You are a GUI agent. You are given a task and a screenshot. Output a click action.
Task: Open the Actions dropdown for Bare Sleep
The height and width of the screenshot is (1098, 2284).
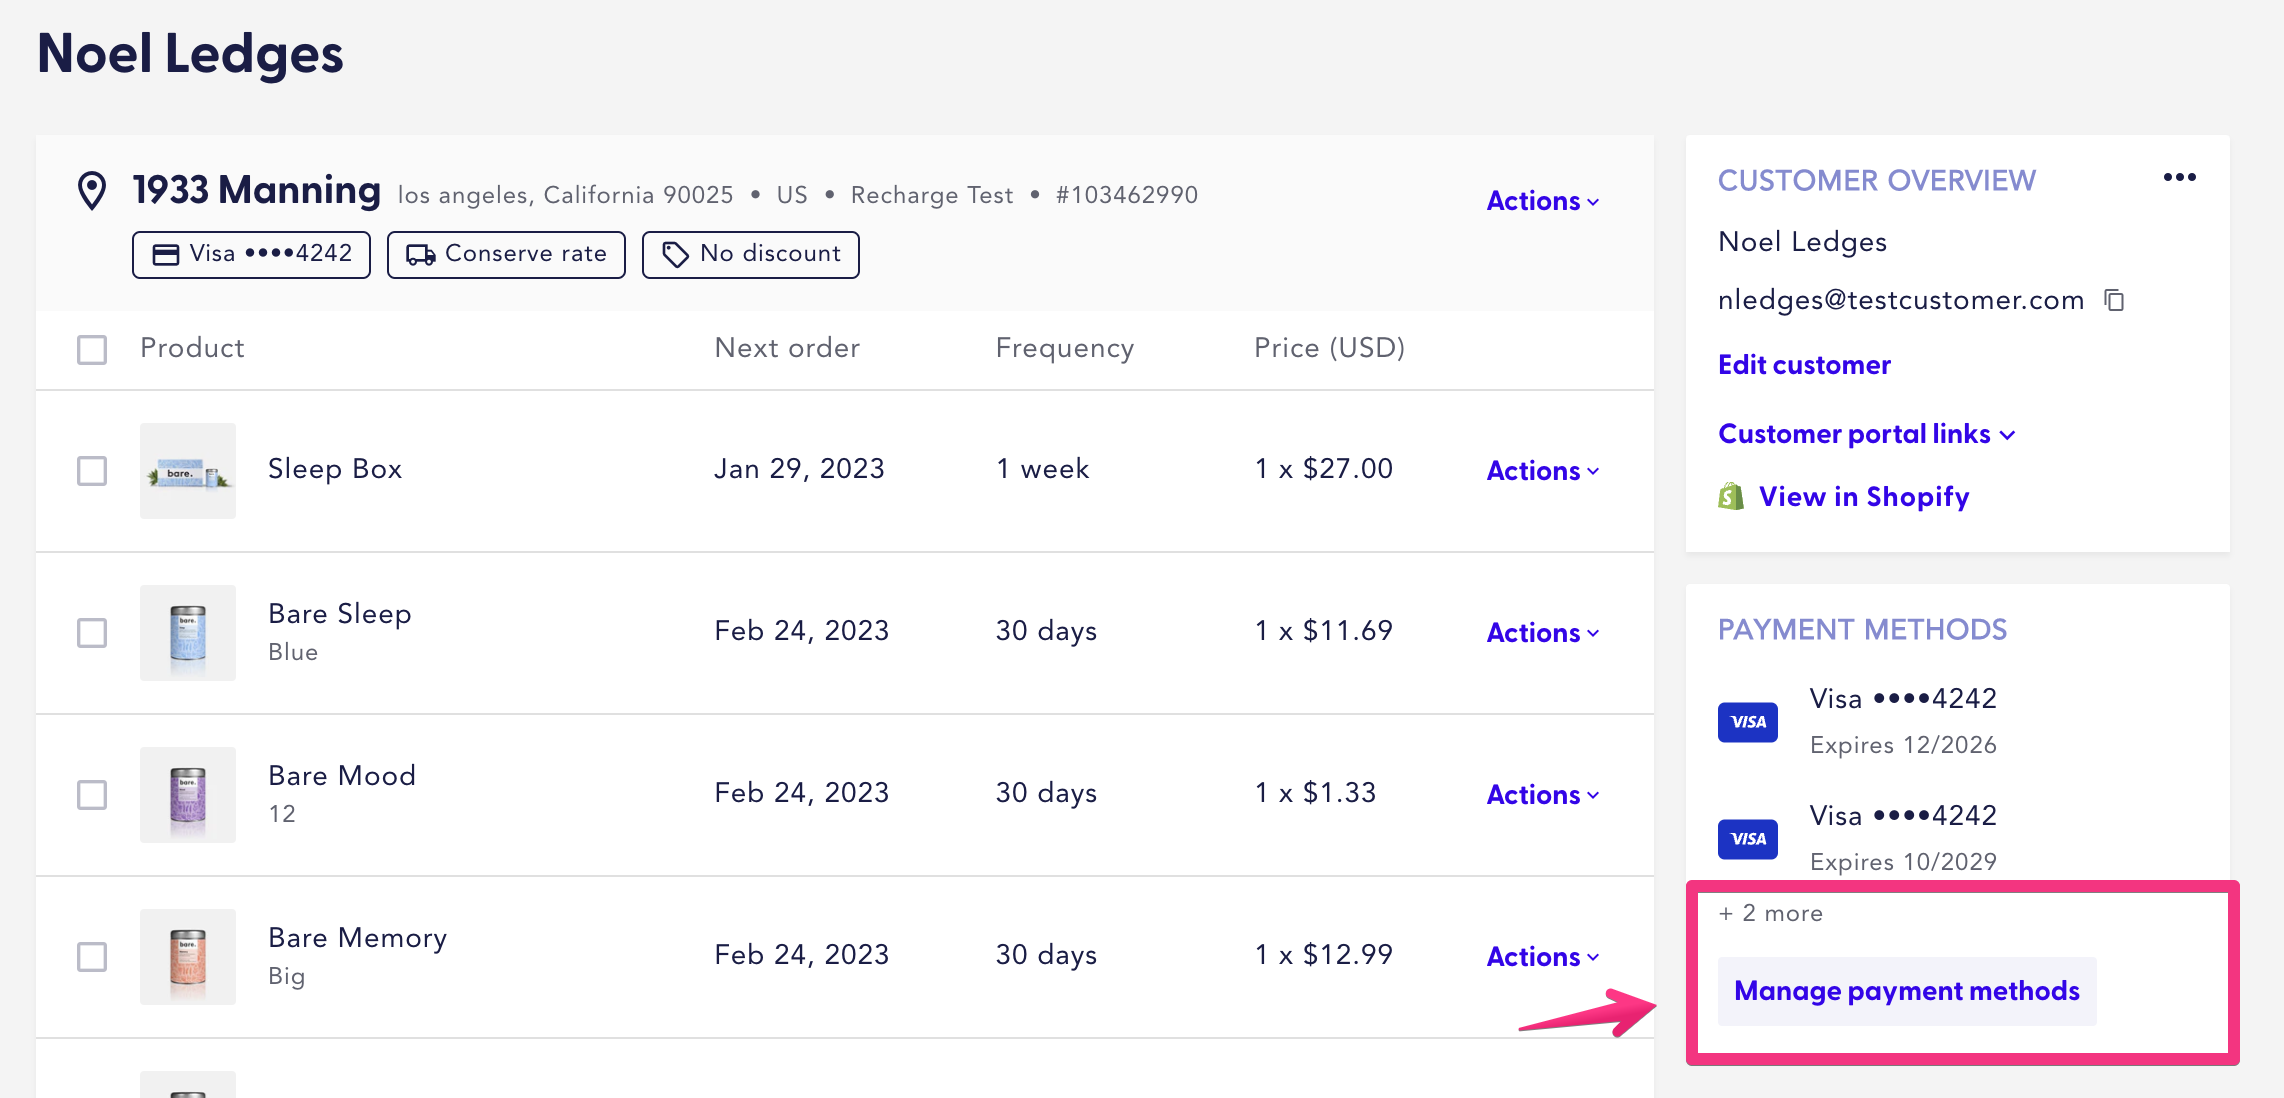(1543, 633)
